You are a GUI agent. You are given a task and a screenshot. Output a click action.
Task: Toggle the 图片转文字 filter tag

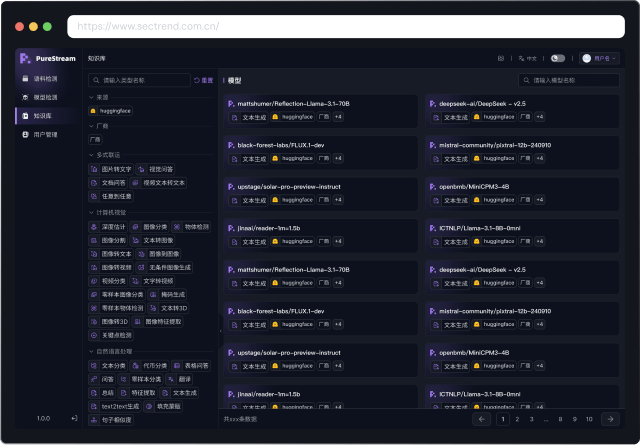click(x=110, y=169)
